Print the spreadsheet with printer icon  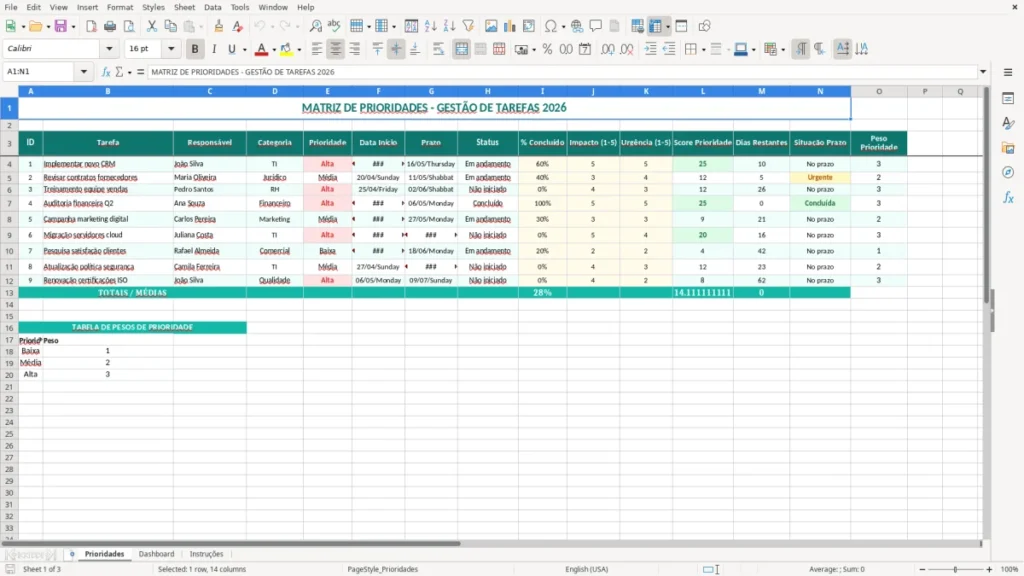[x=110, y=26]
